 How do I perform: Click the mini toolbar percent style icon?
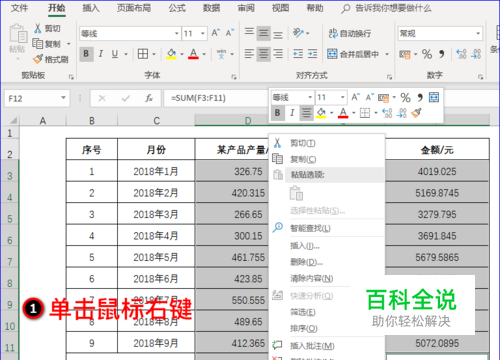405,98
